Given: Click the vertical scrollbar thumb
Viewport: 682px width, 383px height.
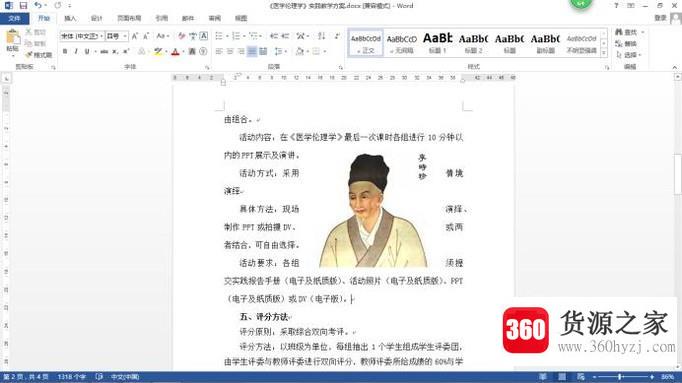Looking at the screenshot, I should tap(678, 174).
